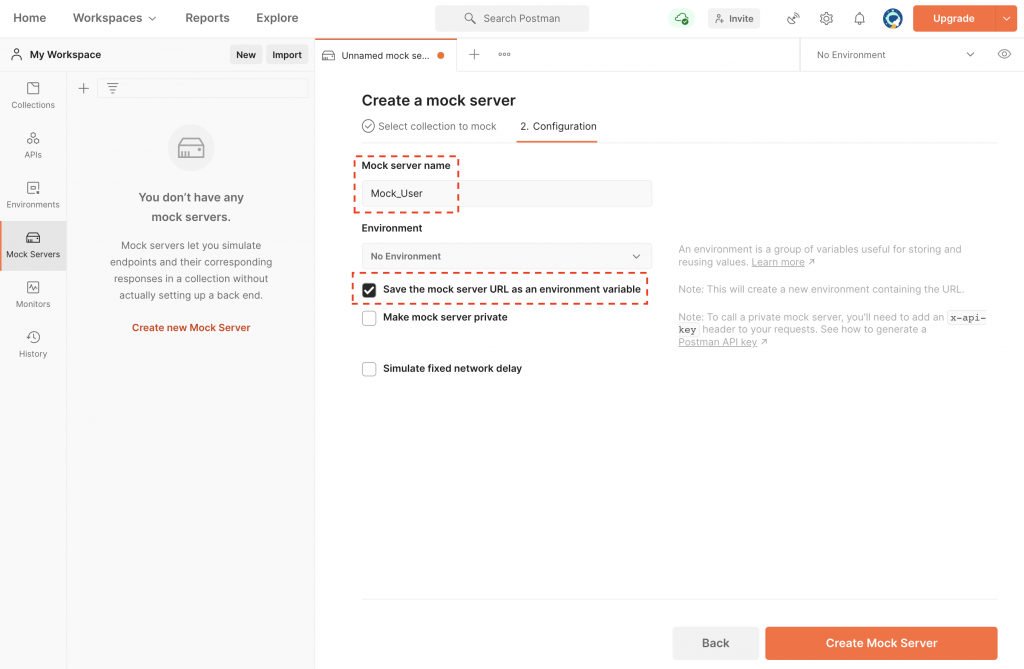This screenshot has width=1024, height=669.
Task: Click the filter icon in the sidebar
Action: click(x=112, y=88)
